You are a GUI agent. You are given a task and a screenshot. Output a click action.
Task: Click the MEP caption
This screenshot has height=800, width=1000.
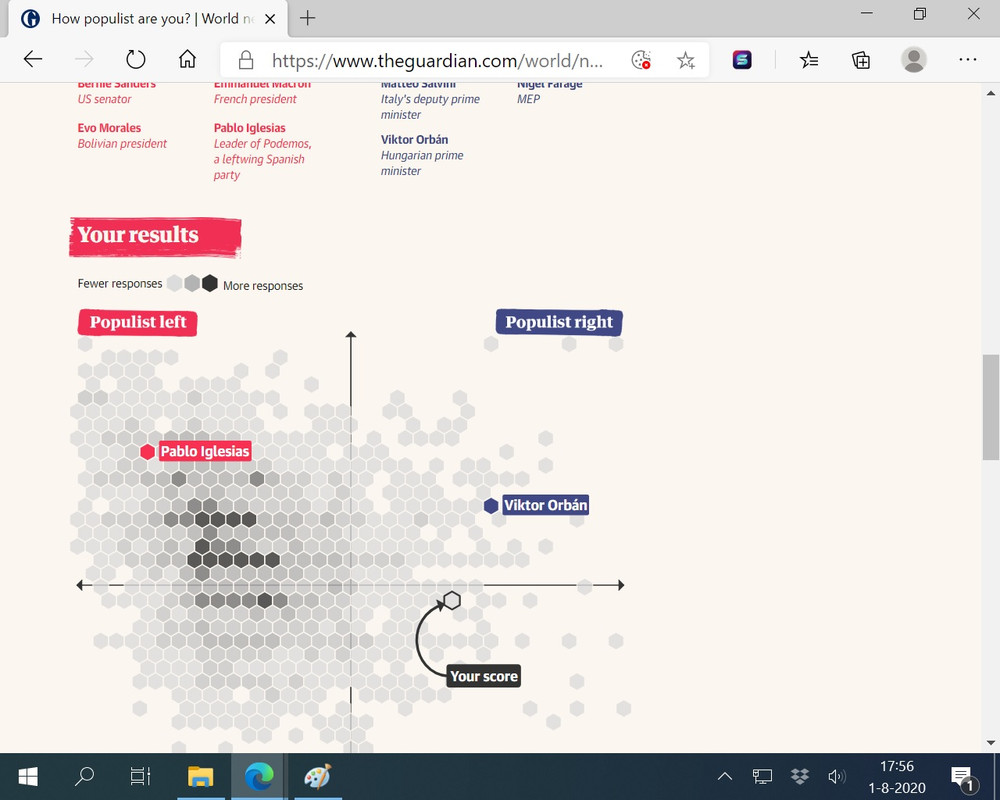click(x=529, y=99)
